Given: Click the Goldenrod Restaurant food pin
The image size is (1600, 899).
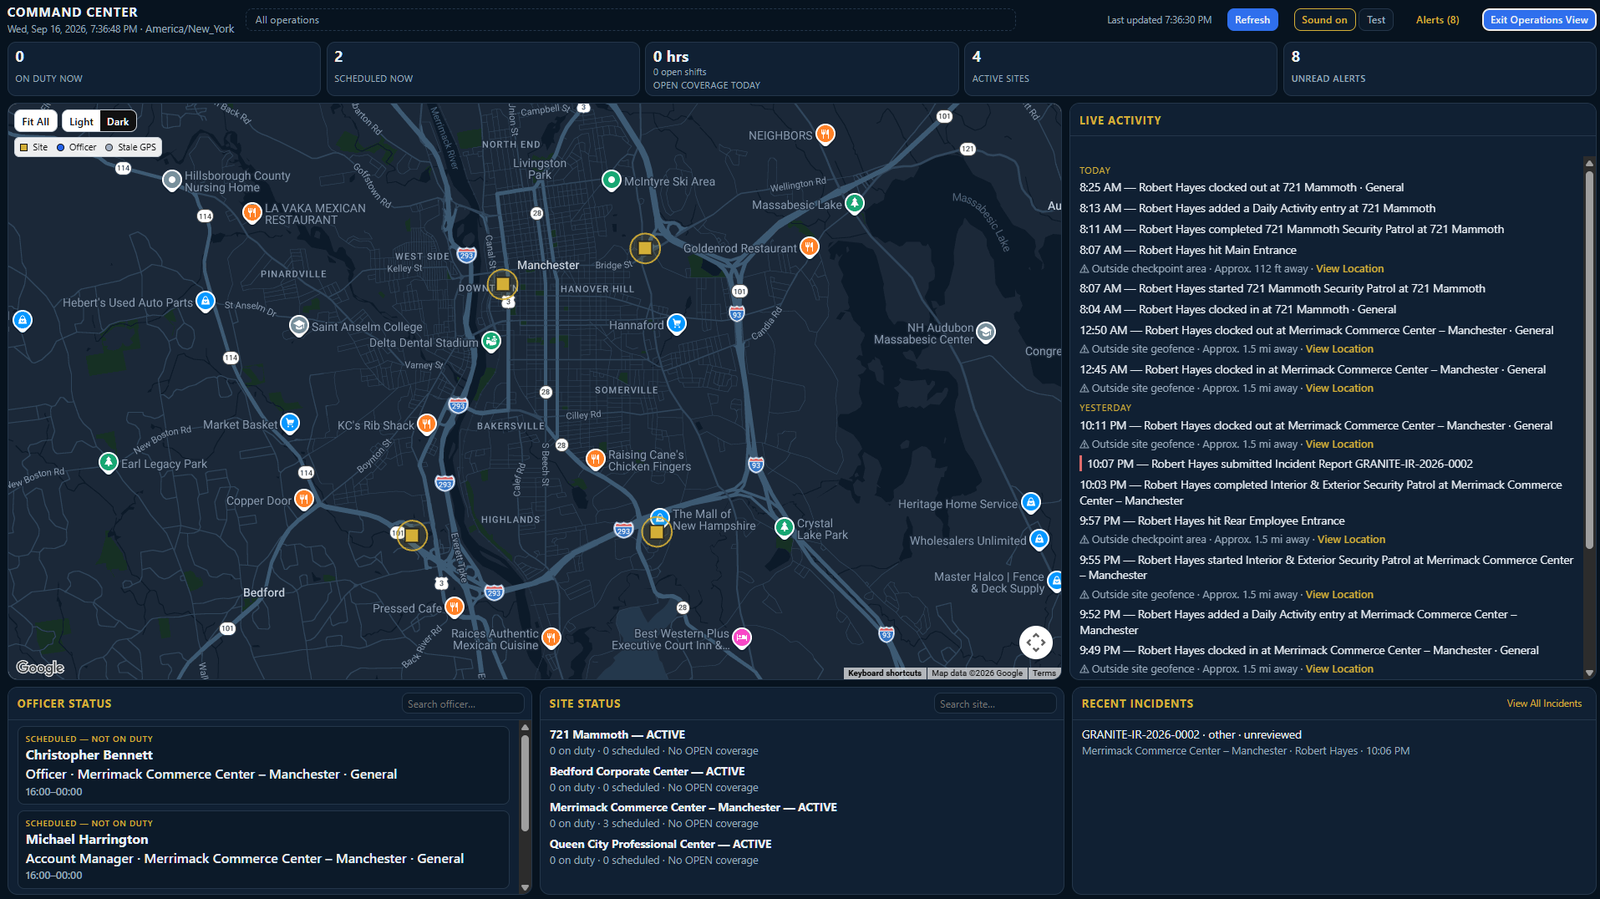Looking at the screenshot, I should [x=809, y=246].
